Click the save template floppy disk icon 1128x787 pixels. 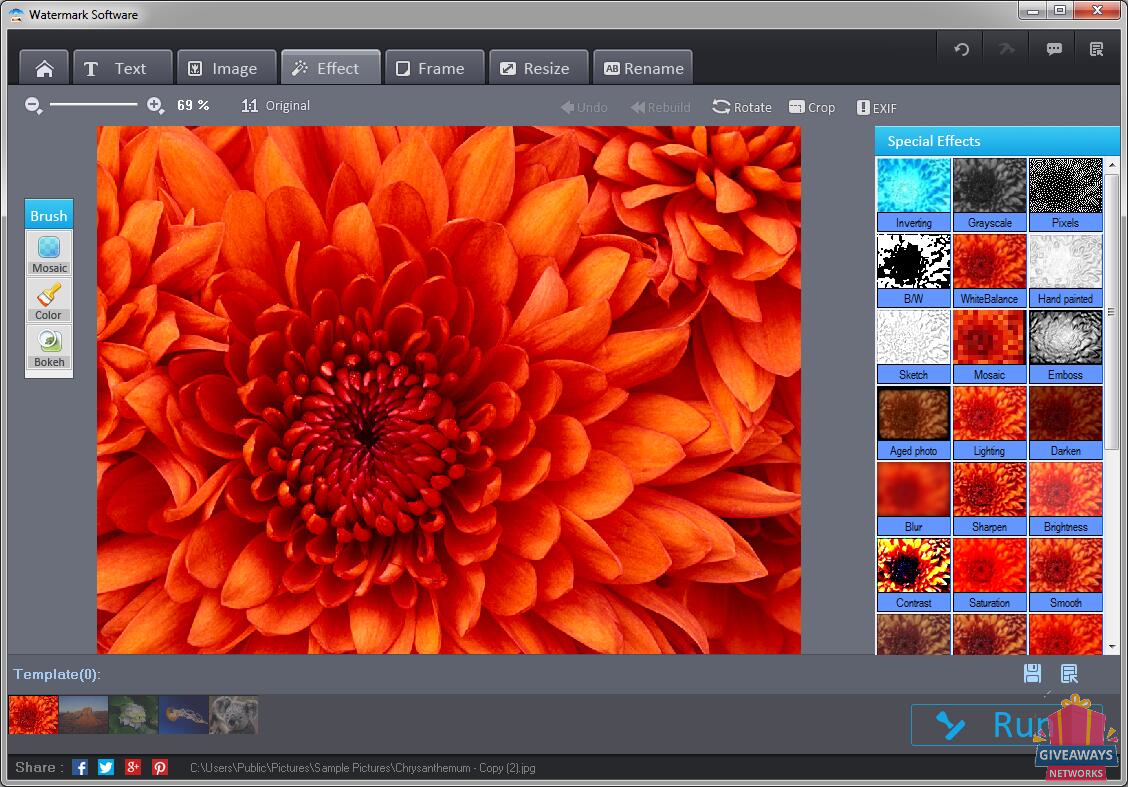[1032, 673]
